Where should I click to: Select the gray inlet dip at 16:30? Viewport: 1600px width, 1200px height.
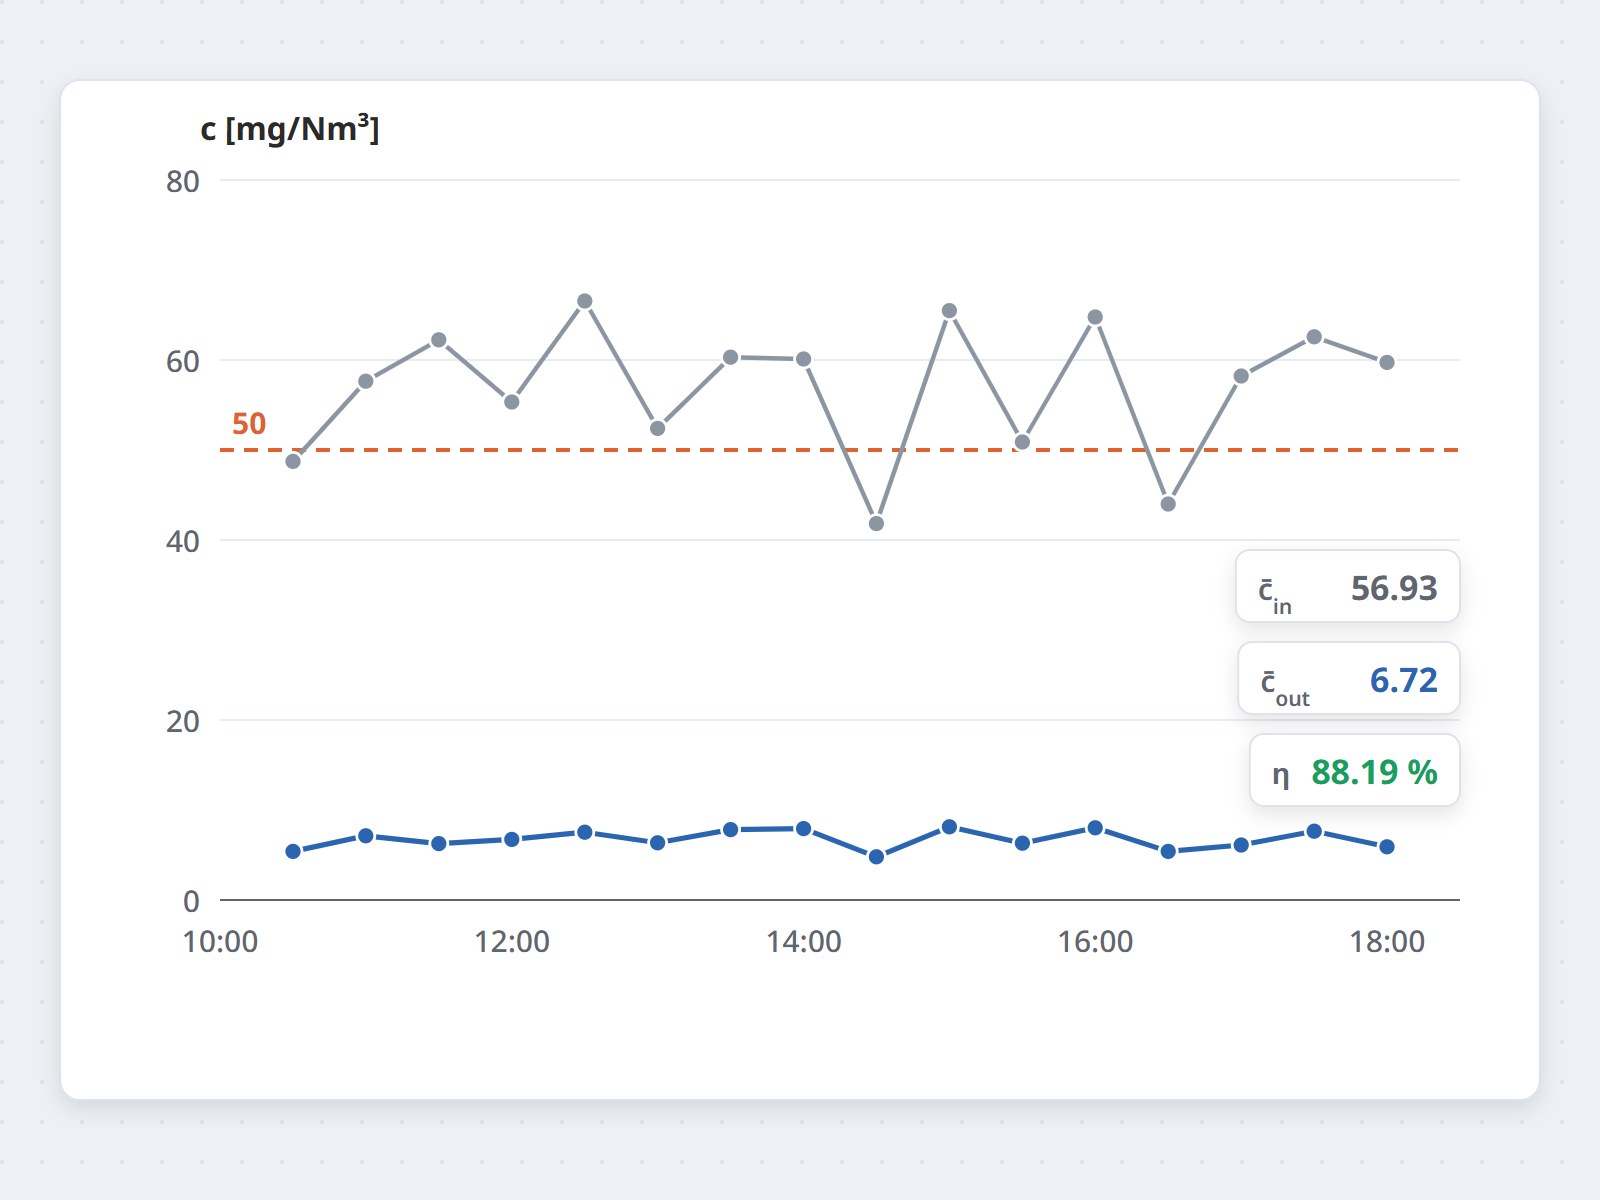point(1168,504)
